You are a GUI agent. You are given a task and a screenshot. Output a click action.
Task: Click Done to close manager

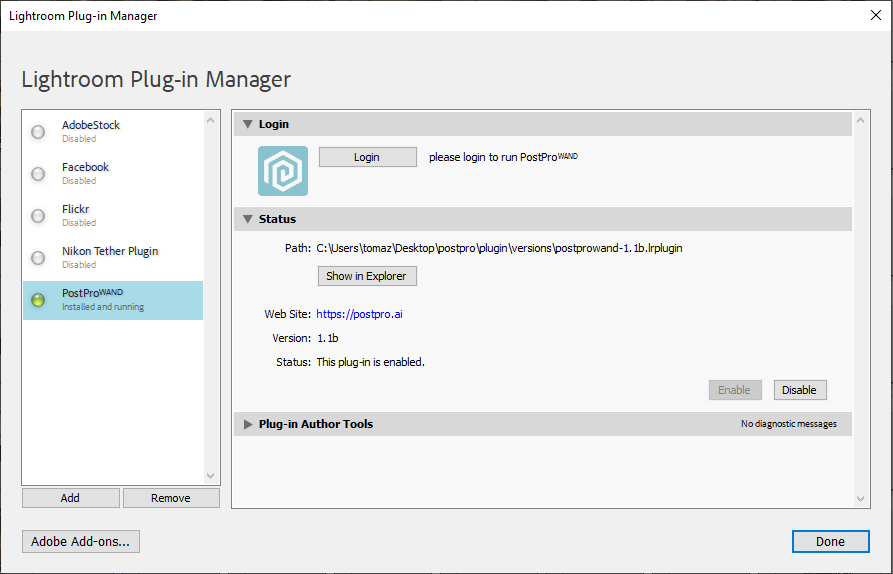[x=830, y=542]
